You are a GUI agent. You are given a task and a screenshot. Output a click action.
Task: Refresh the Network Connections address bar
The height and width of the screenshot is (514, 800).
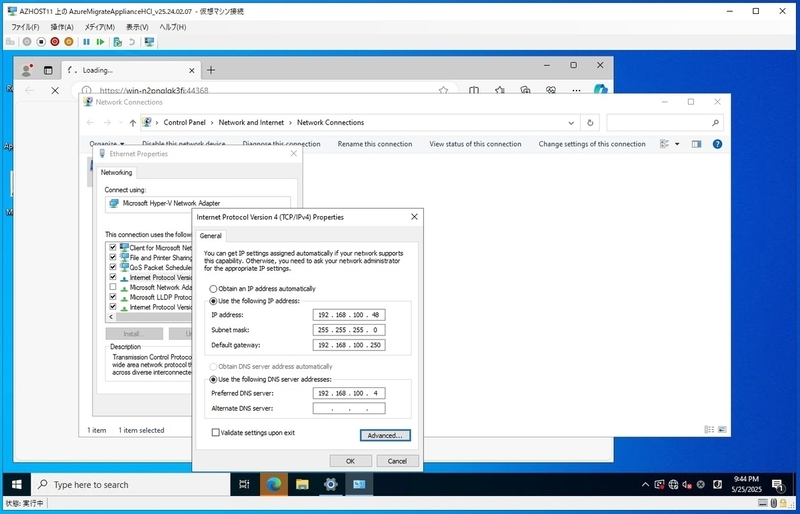tap(590, 123)
